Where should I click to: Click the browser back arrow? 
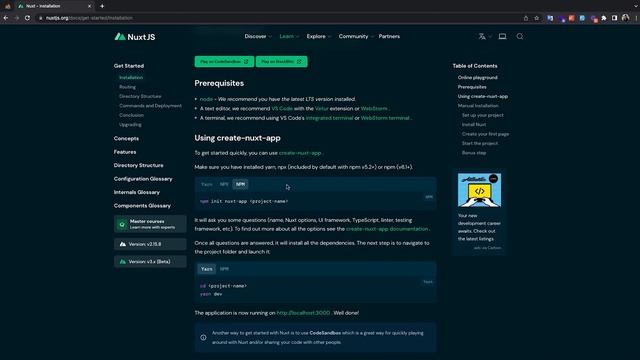[6, 18]
